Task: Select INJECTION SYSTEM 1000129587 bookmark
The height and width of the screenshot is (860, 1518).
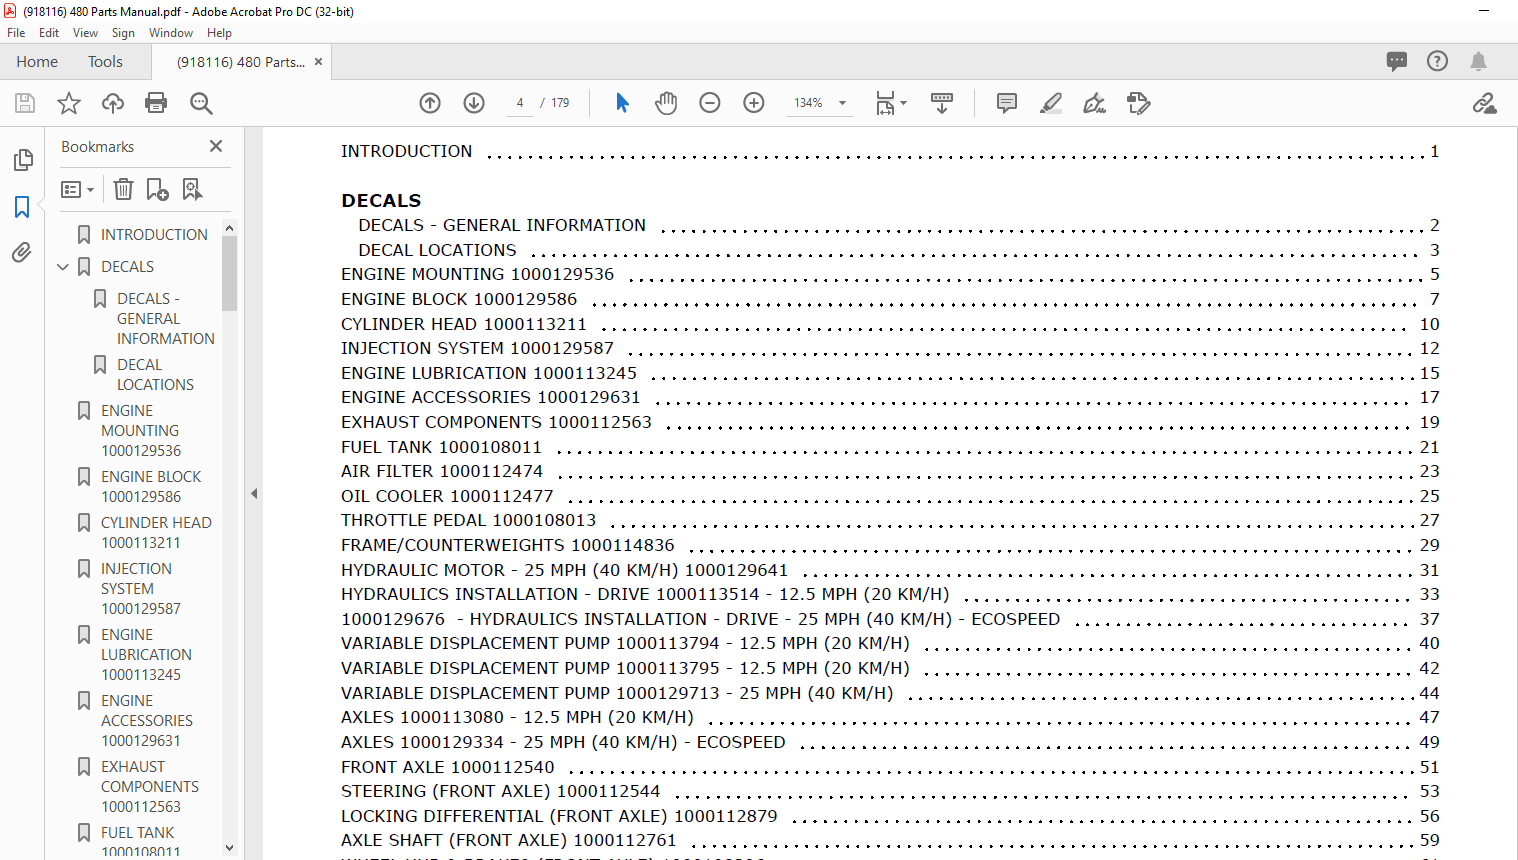Action: tap(141, 589)
